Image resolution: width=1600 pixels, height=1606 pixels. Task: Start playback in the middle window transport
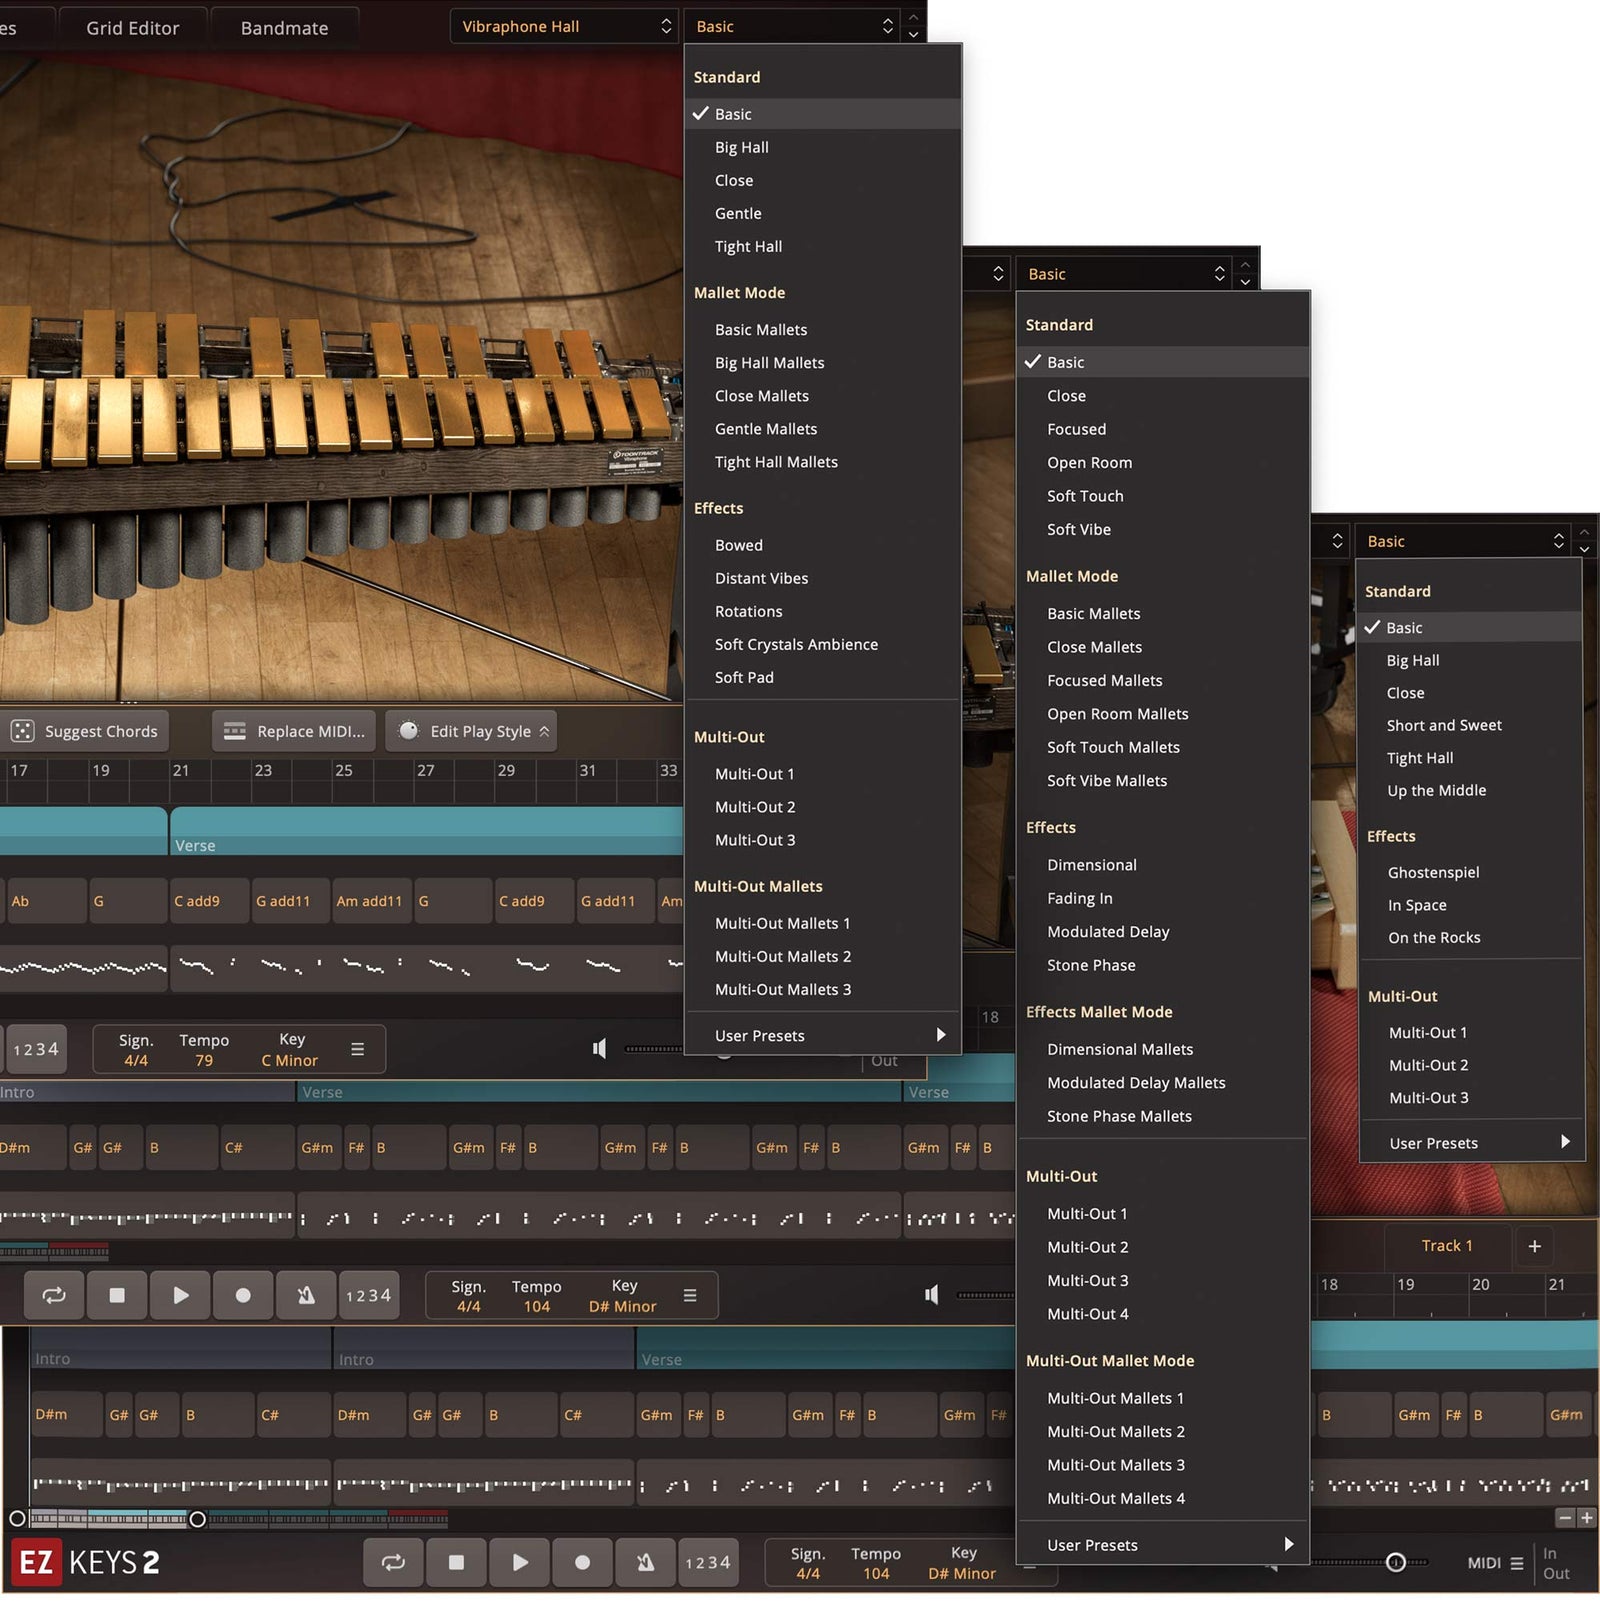click(x=180, y=1295)
